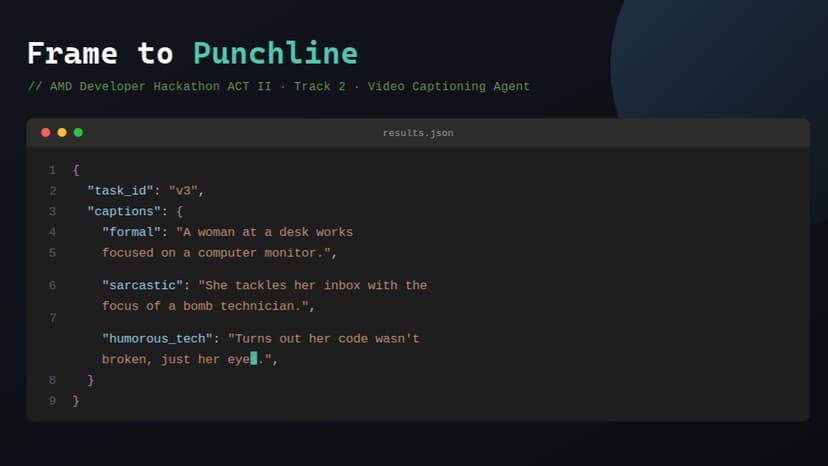
Task: Click line number 4 in the gutter
Action: click(x=52, y=232)
